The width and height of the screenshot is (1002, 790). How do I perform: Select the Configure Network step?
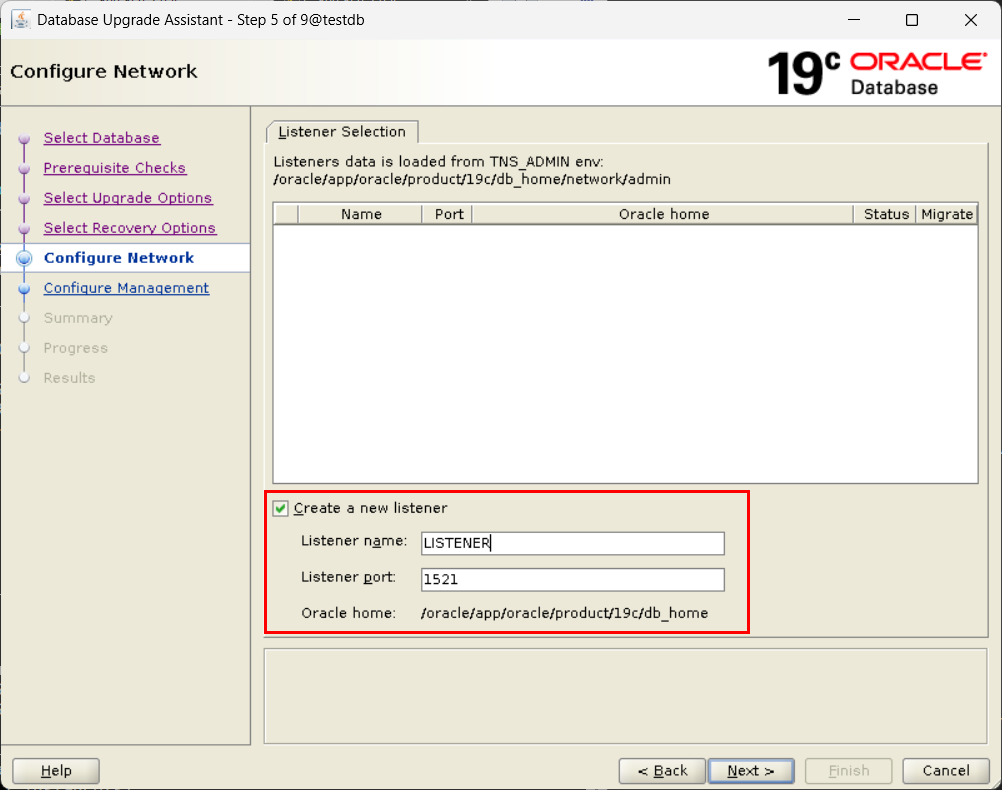coord(119,258)
